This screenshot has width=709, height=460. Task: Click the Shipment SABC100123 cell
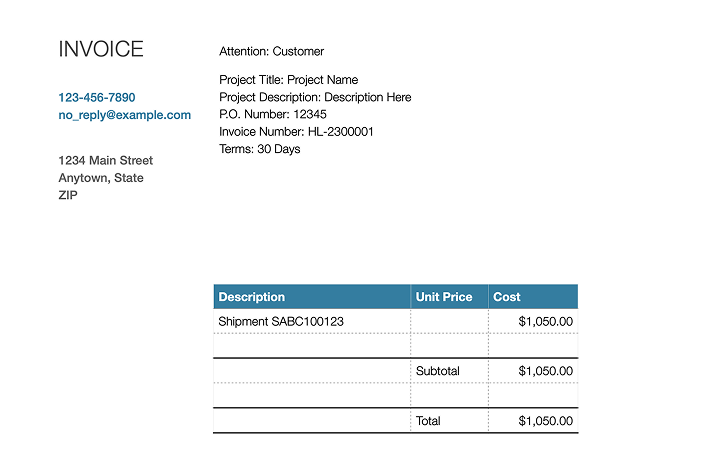click(x=281, y=322)
